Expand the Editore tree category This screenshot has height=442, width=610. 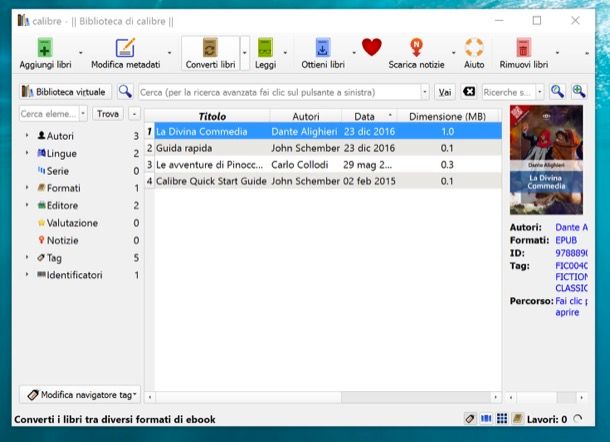tap(27, 205)
